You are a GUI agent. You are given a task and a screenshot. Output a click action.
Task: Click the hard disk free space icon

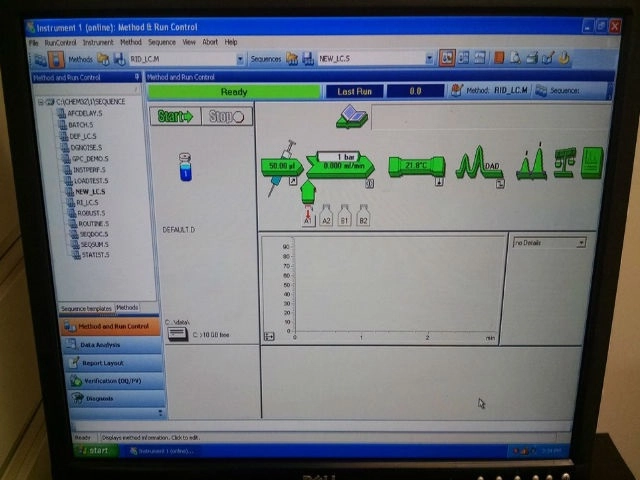click(x=179, y=334)
